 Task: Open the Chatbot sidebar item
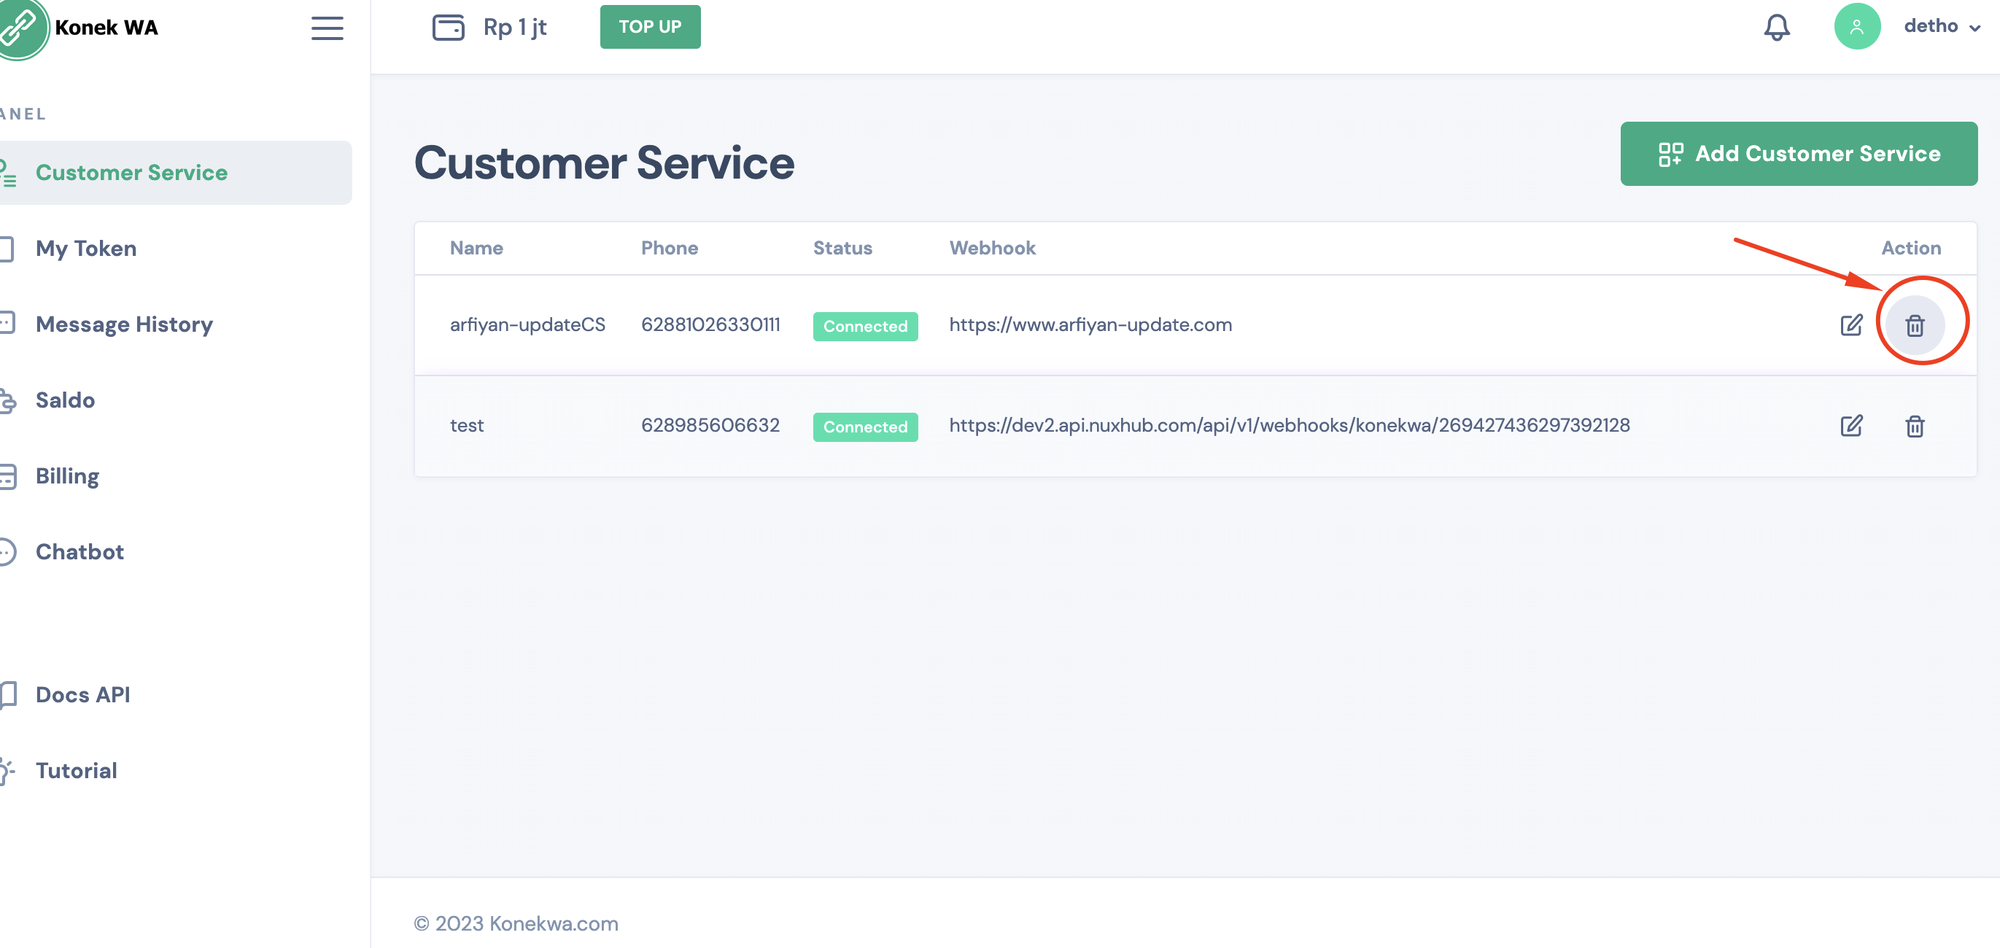click(x=80, y=552)
